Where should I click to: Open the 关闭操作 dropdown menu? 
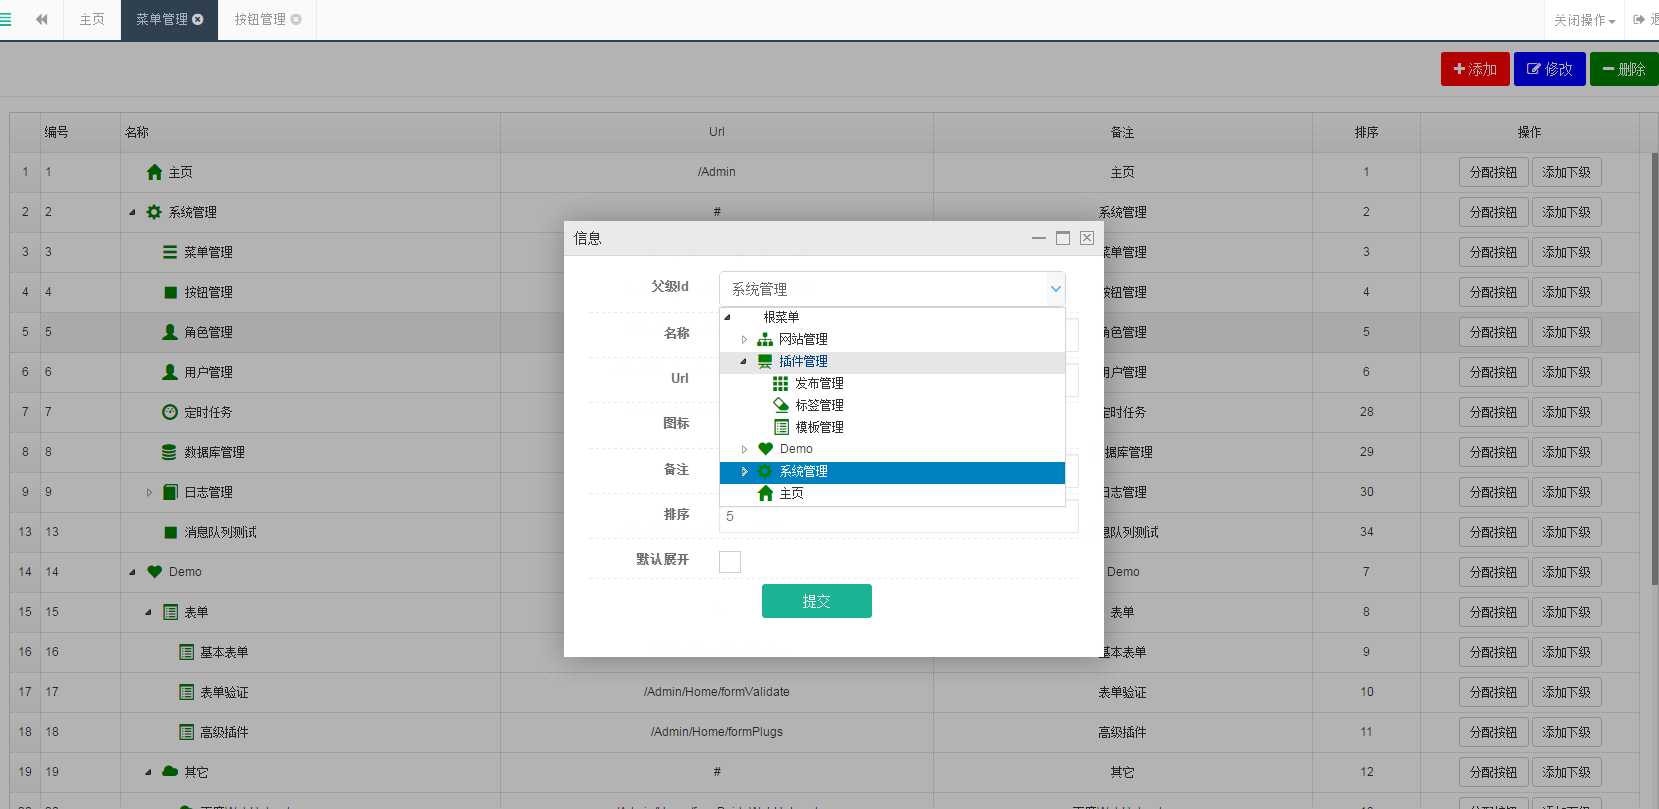point(1584,20)
